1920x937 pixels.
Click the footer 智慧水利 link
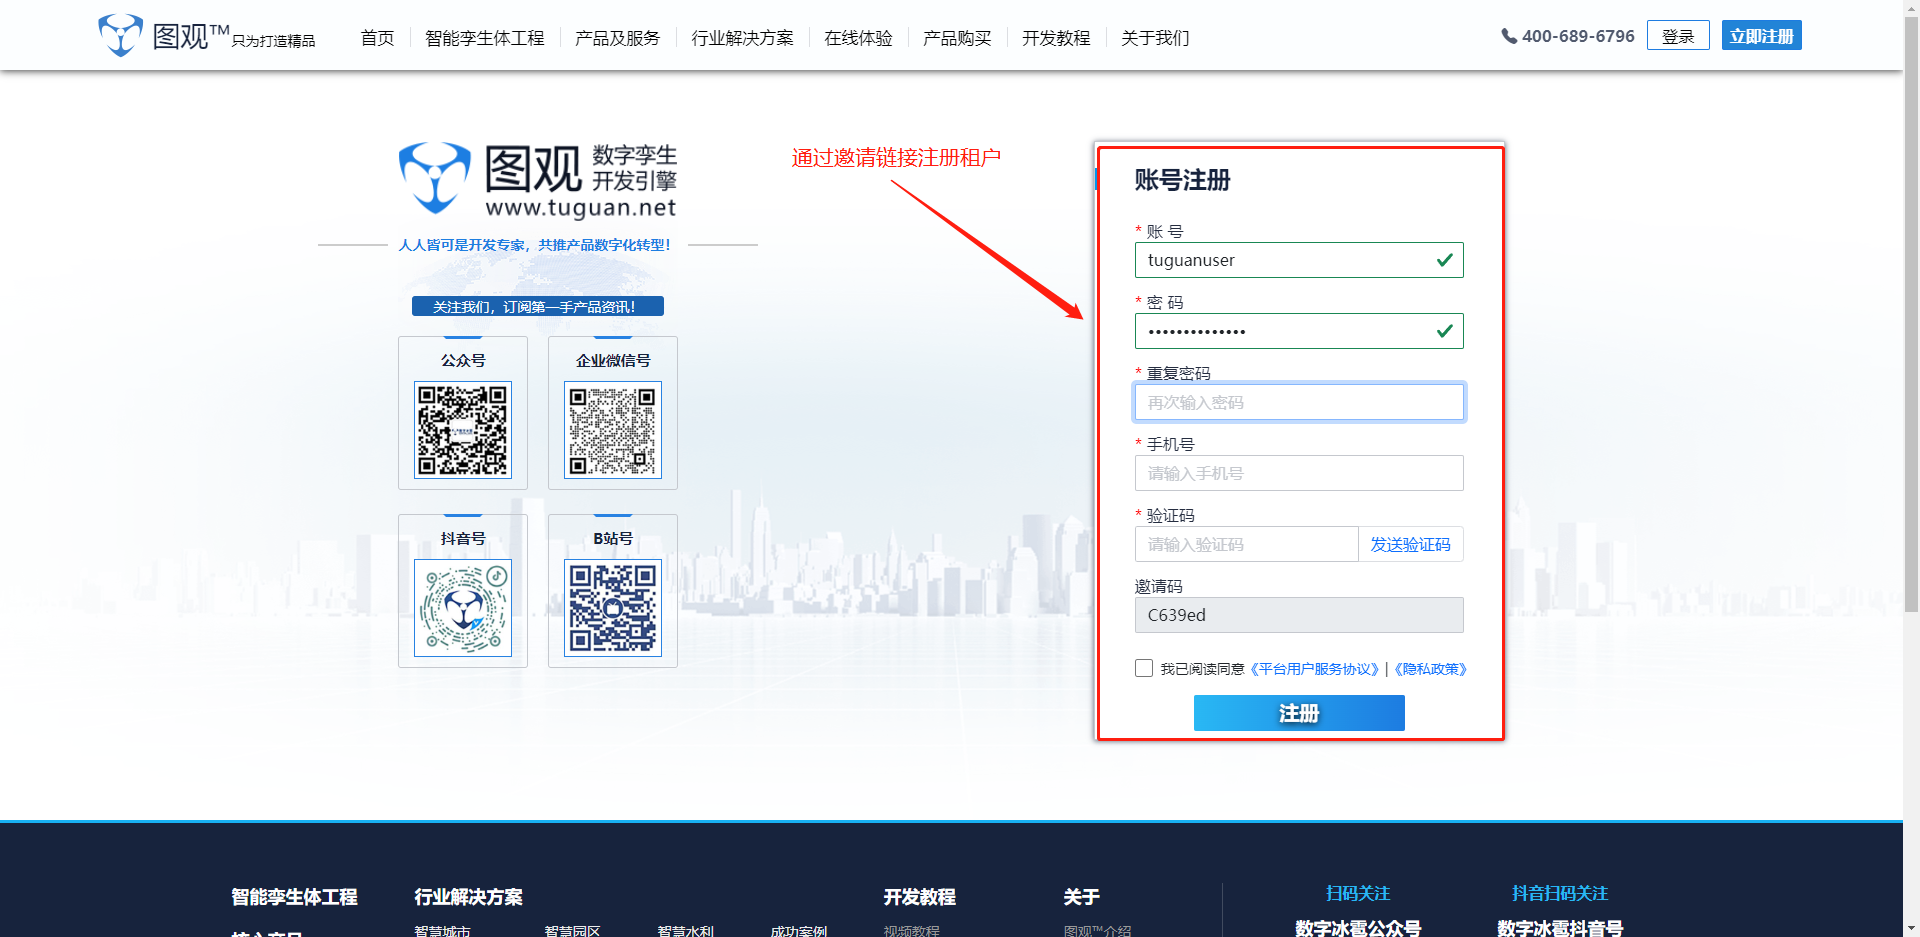point(685,931)
